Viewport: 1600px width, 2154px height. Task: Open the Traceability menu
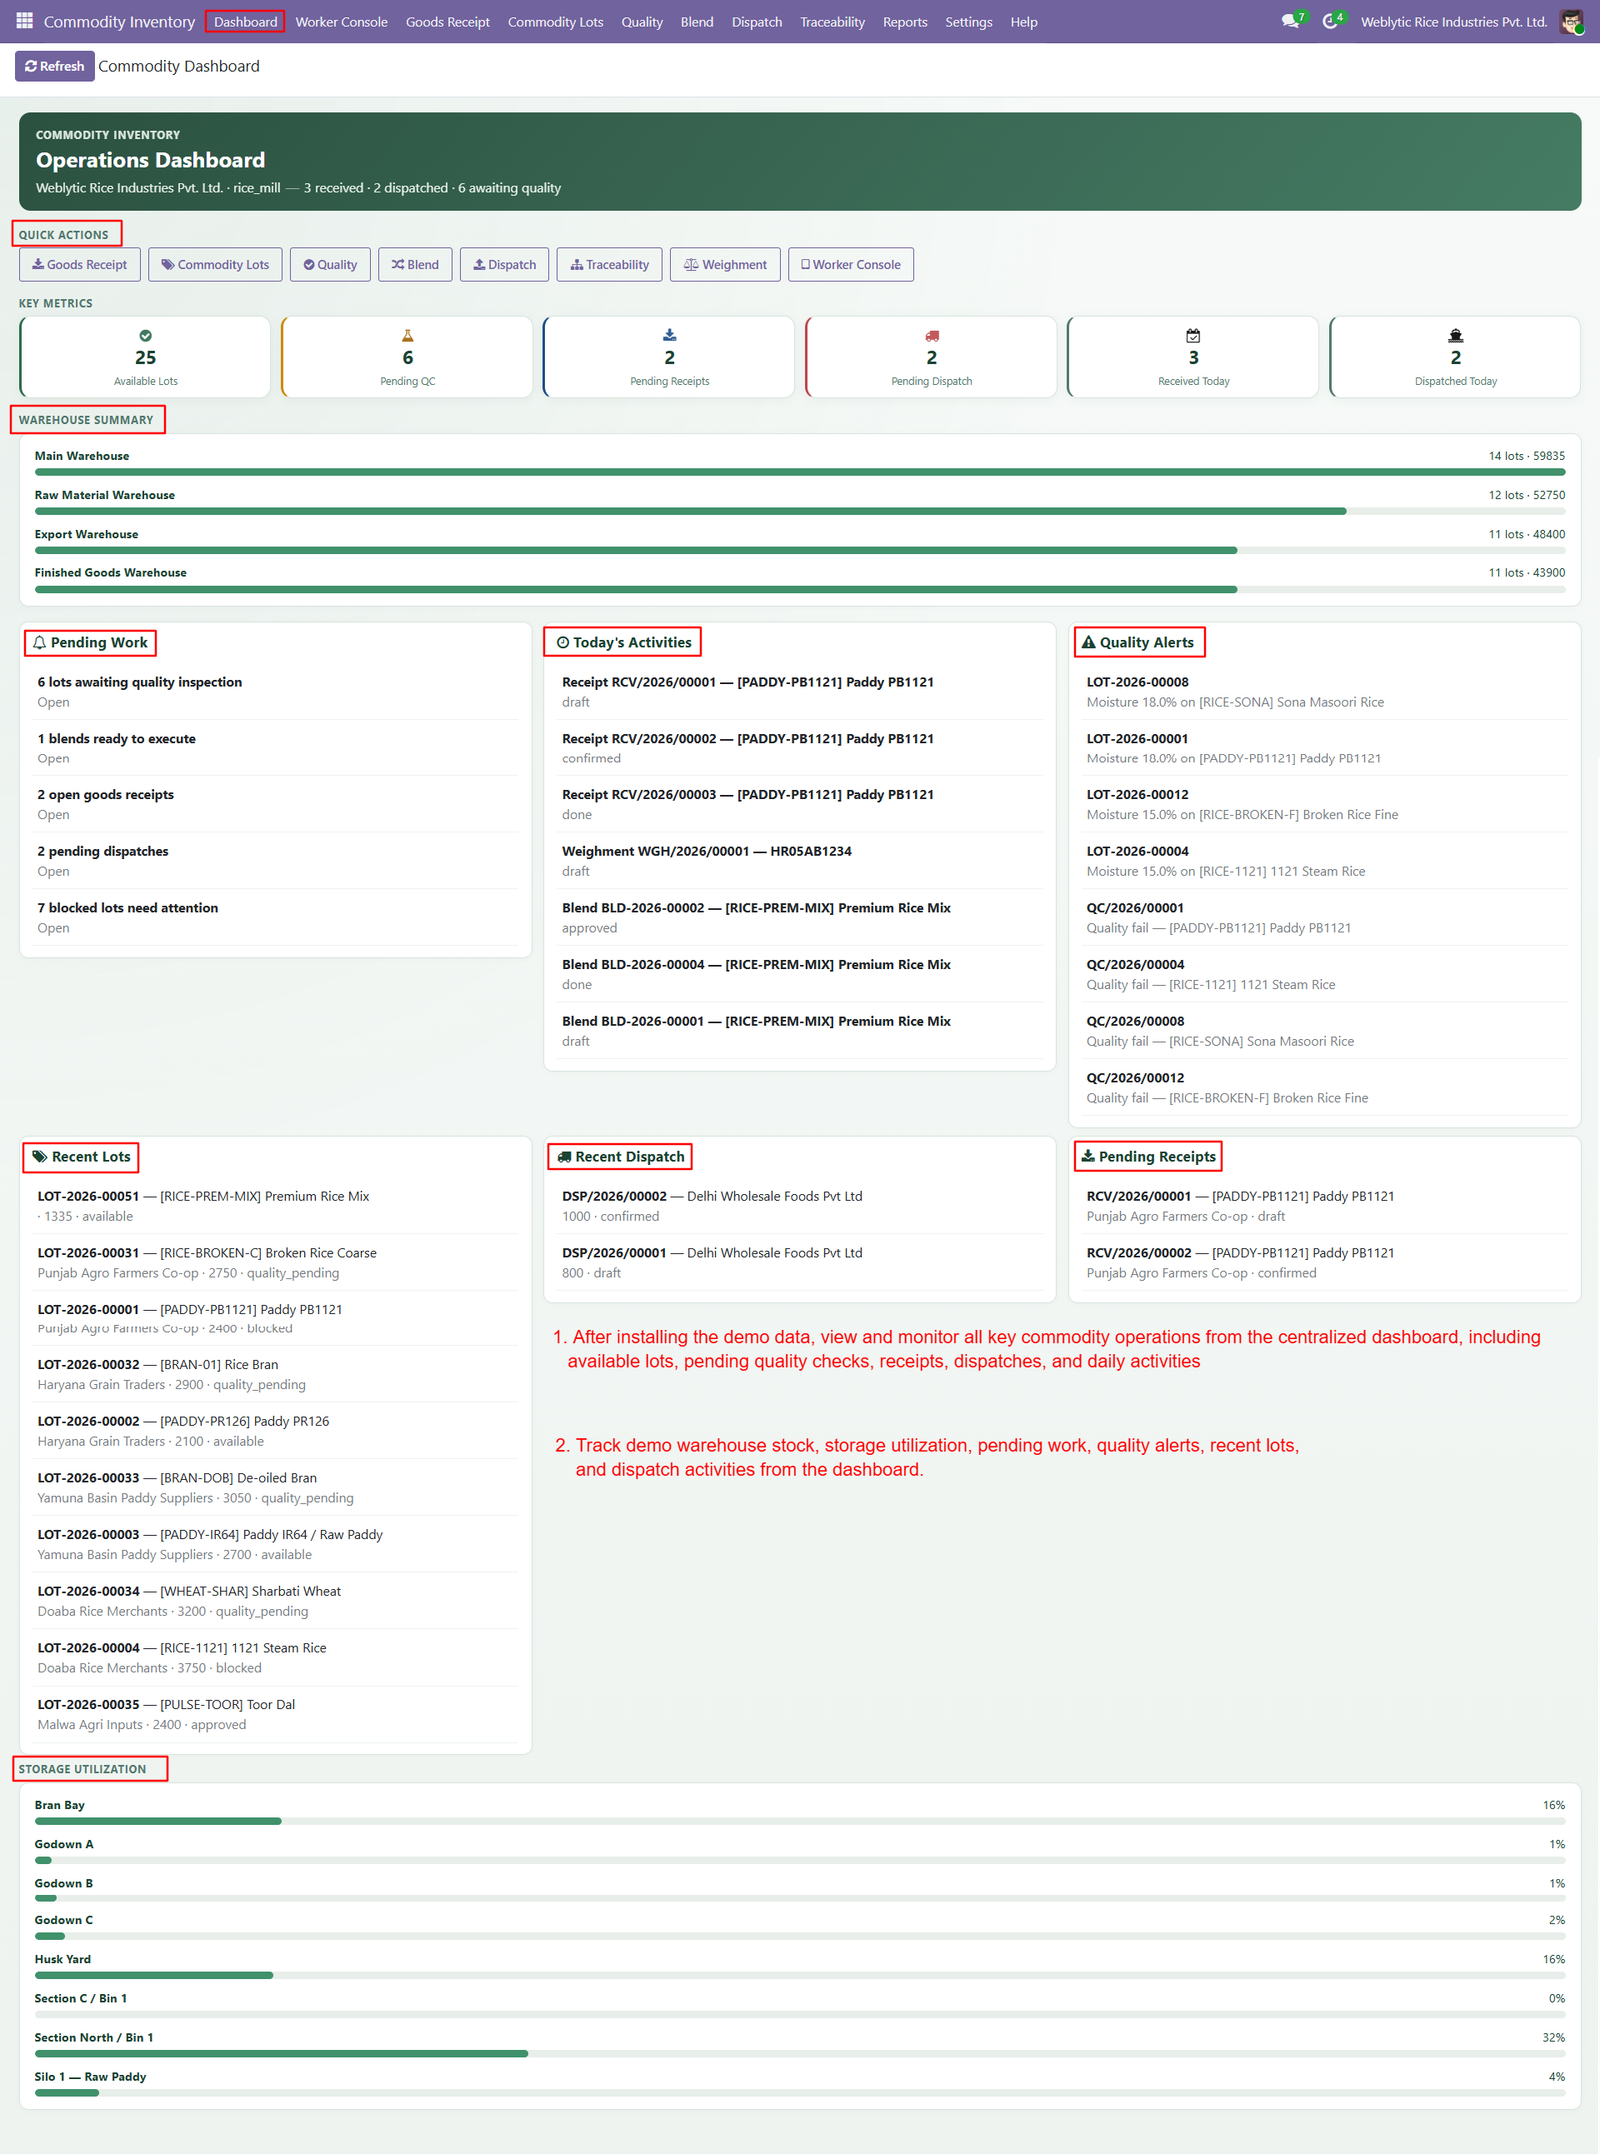tap(832, 22)
